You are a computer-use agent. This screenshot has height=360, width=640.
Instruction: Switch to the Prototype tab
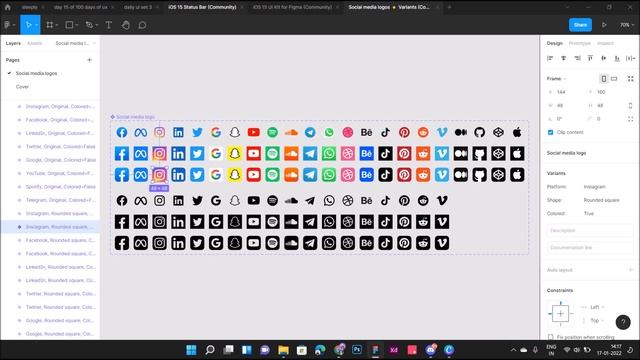point(580,43)
